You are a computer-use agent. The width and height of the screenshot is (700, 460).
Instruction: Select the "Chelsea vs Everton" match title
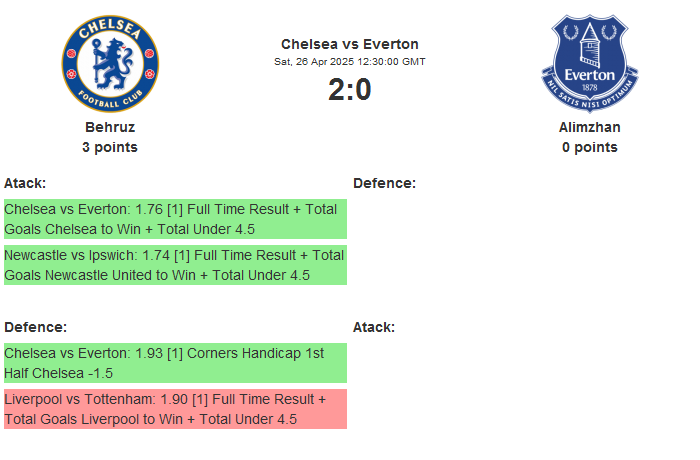click(349, 44)
